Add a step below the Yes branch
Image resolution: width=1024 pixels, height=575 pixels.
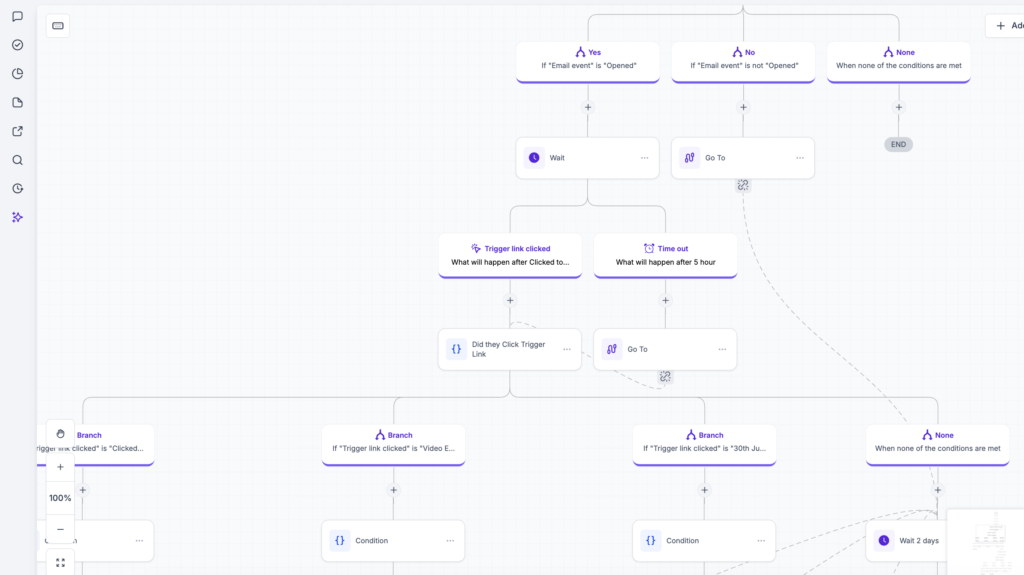coord(588,107)
